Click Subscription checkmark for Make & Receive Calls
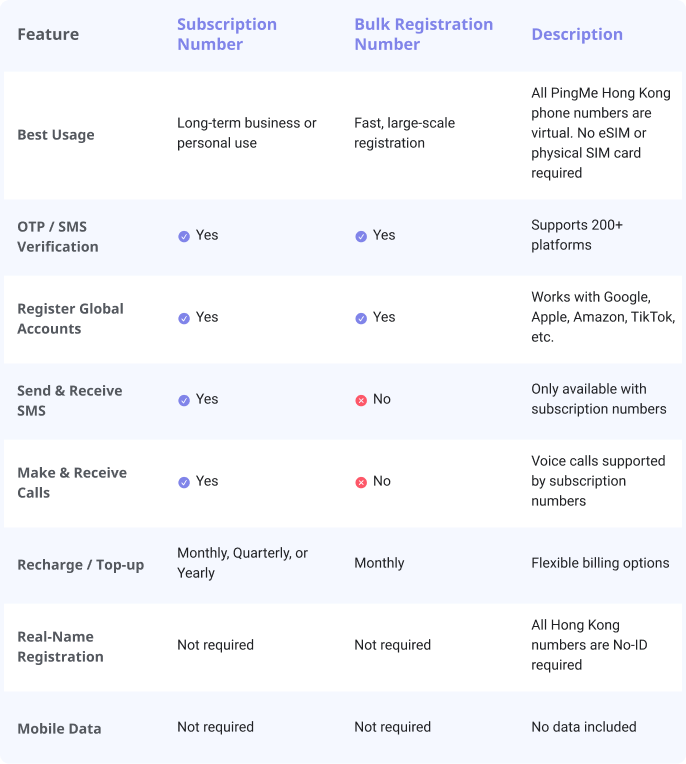 [184, 482]
